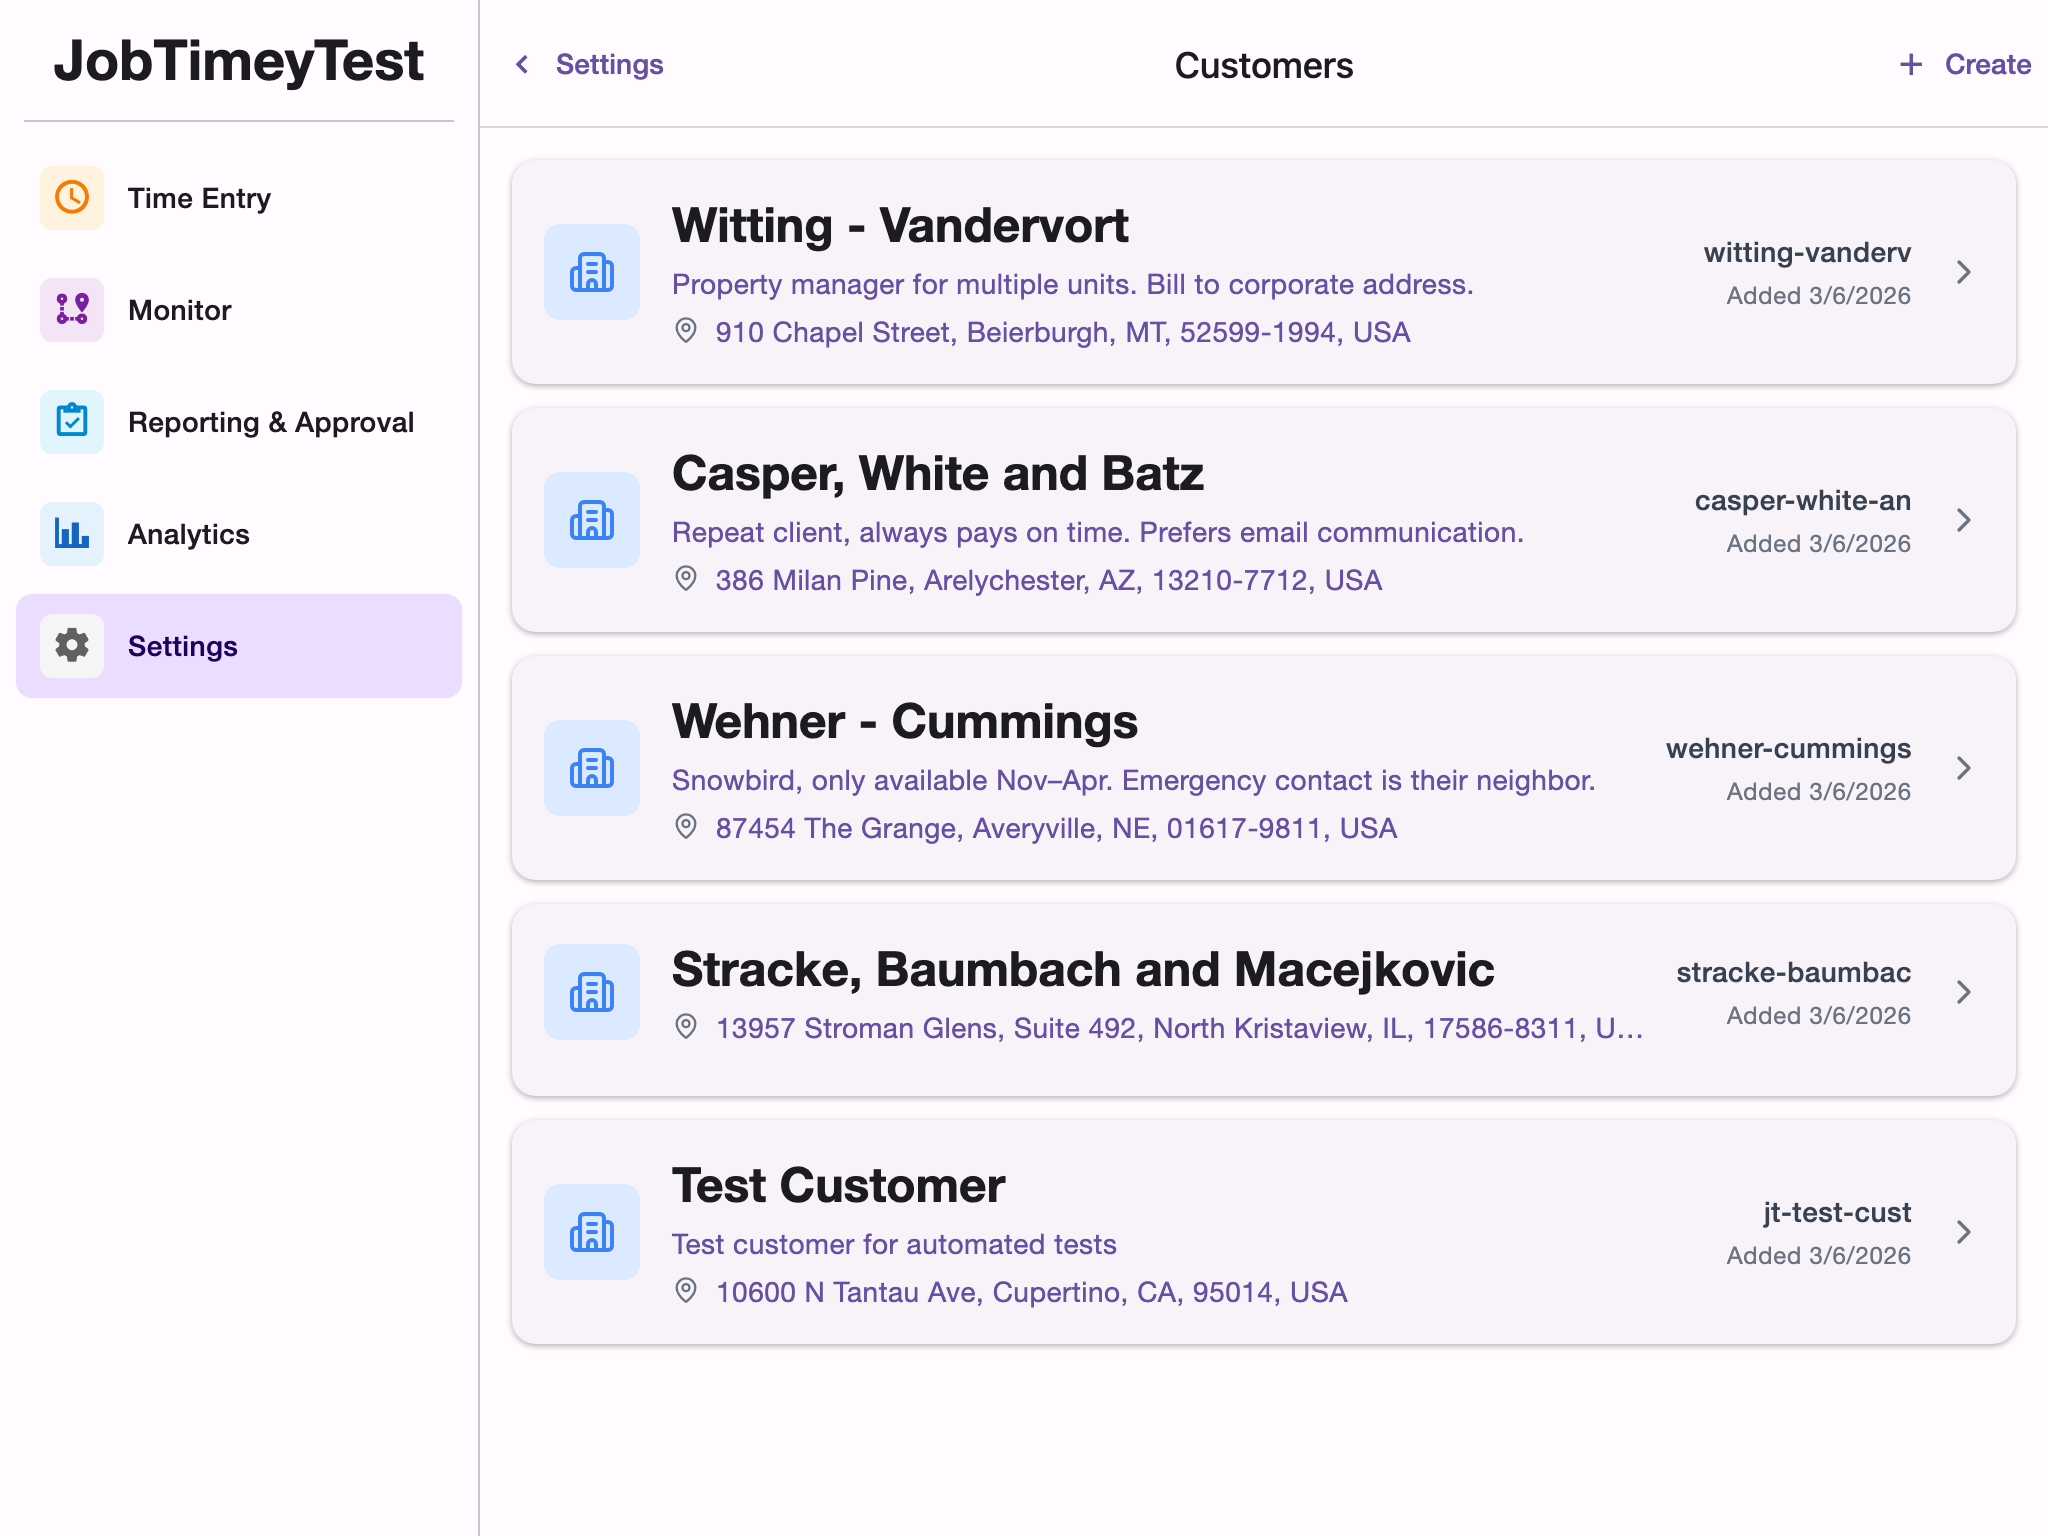This screenshot has width=2048, height=1536.
Task: Go back using the Settings link
Action: 609,64
